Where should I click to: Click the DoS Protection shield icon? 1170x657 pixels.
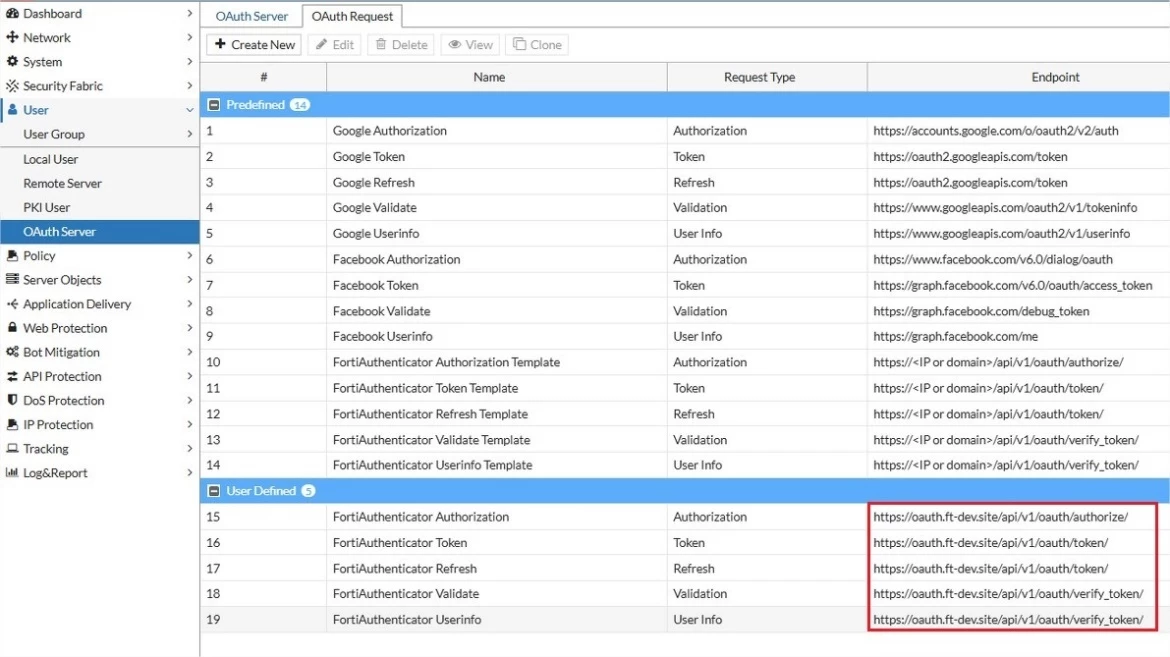tap(12, 400)
